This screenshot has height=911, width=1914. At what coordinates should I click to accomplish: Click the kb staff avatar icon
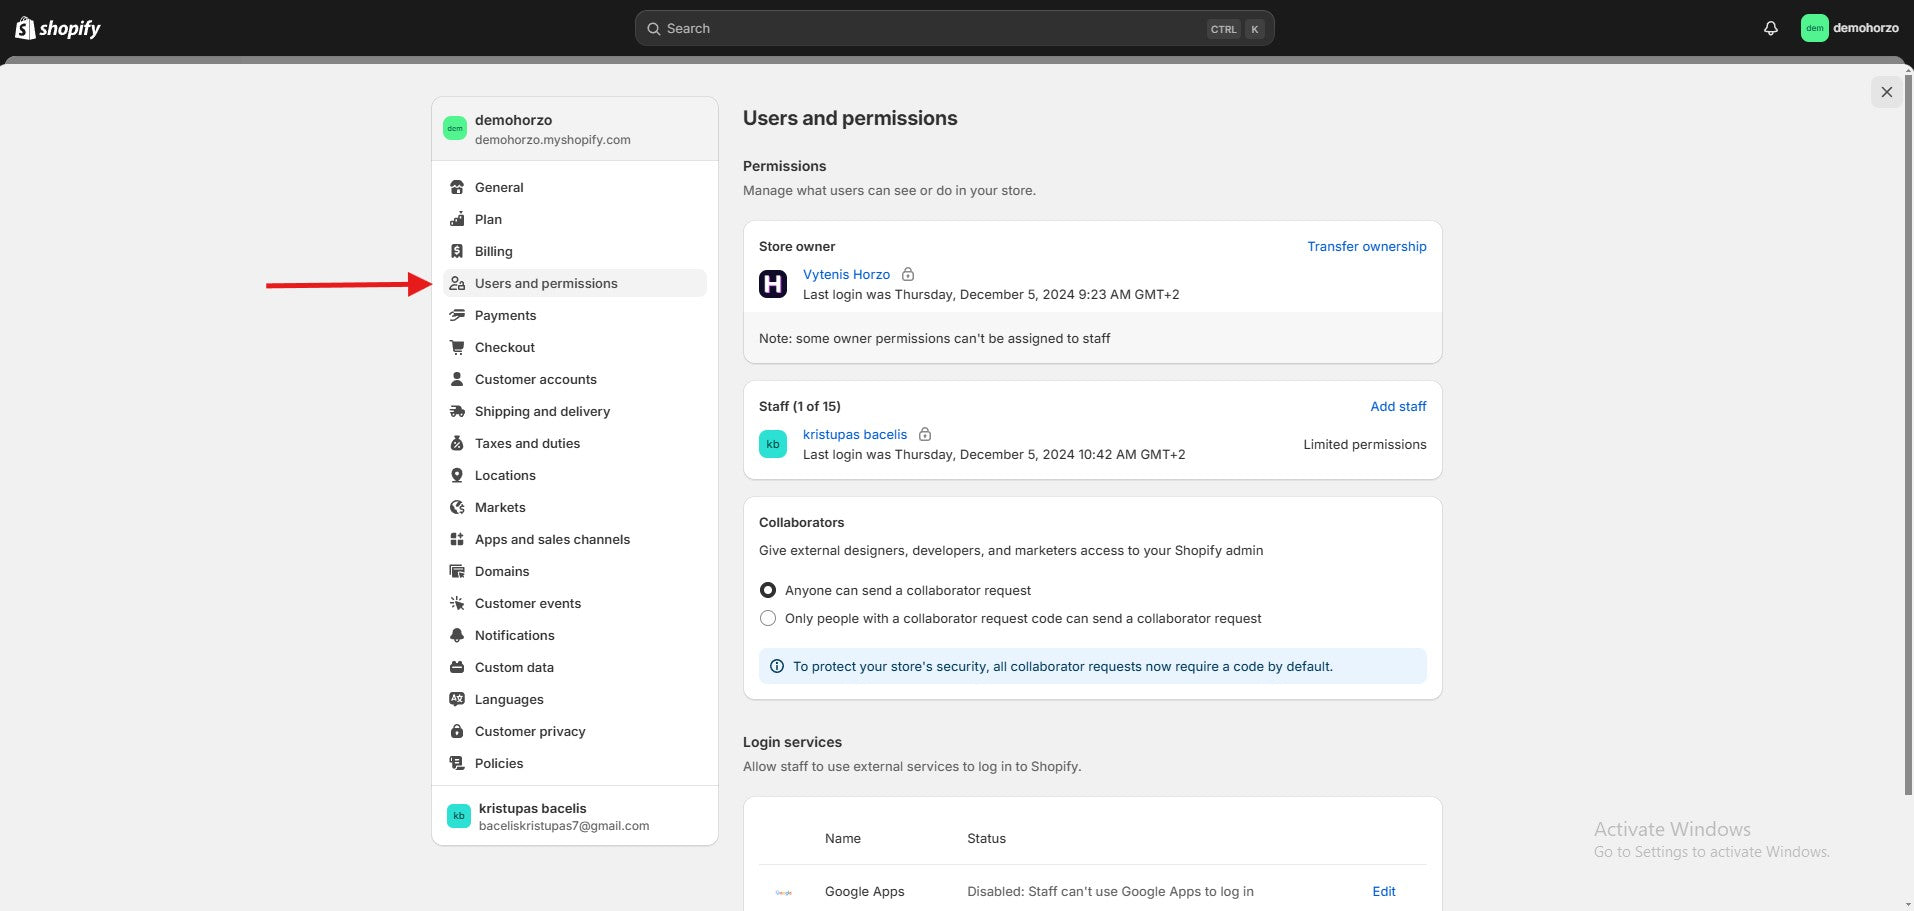click(x=773, y=444)
